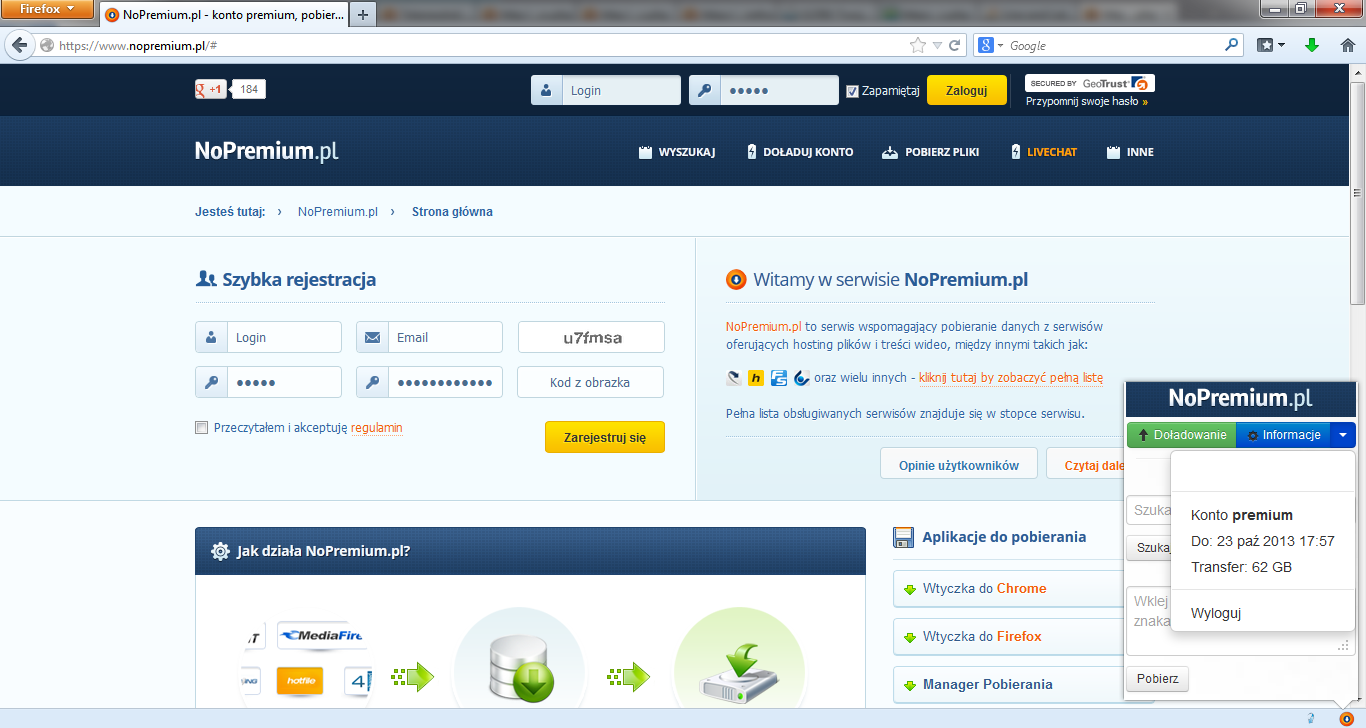Click the site identity globe icon in URL bar
The image size is (1366, 728).
tap(46, 45)
